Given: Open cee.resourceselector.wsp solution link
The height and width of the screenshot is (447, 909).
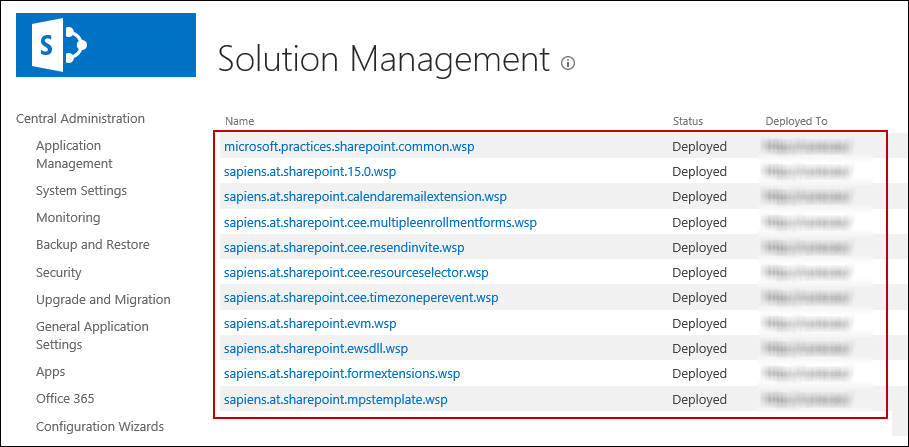Looking at the screenshot, I should (356, 272).
